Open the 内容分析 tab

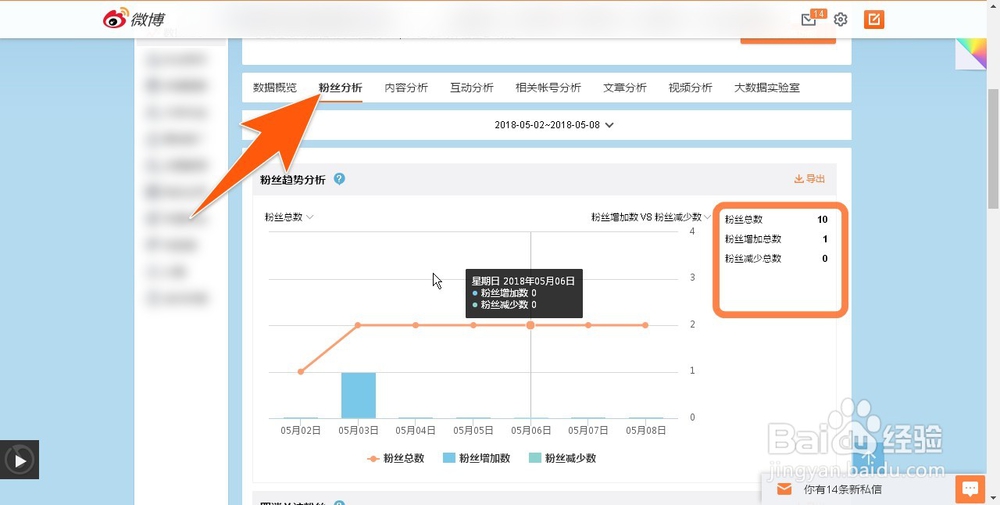(406, 88)
